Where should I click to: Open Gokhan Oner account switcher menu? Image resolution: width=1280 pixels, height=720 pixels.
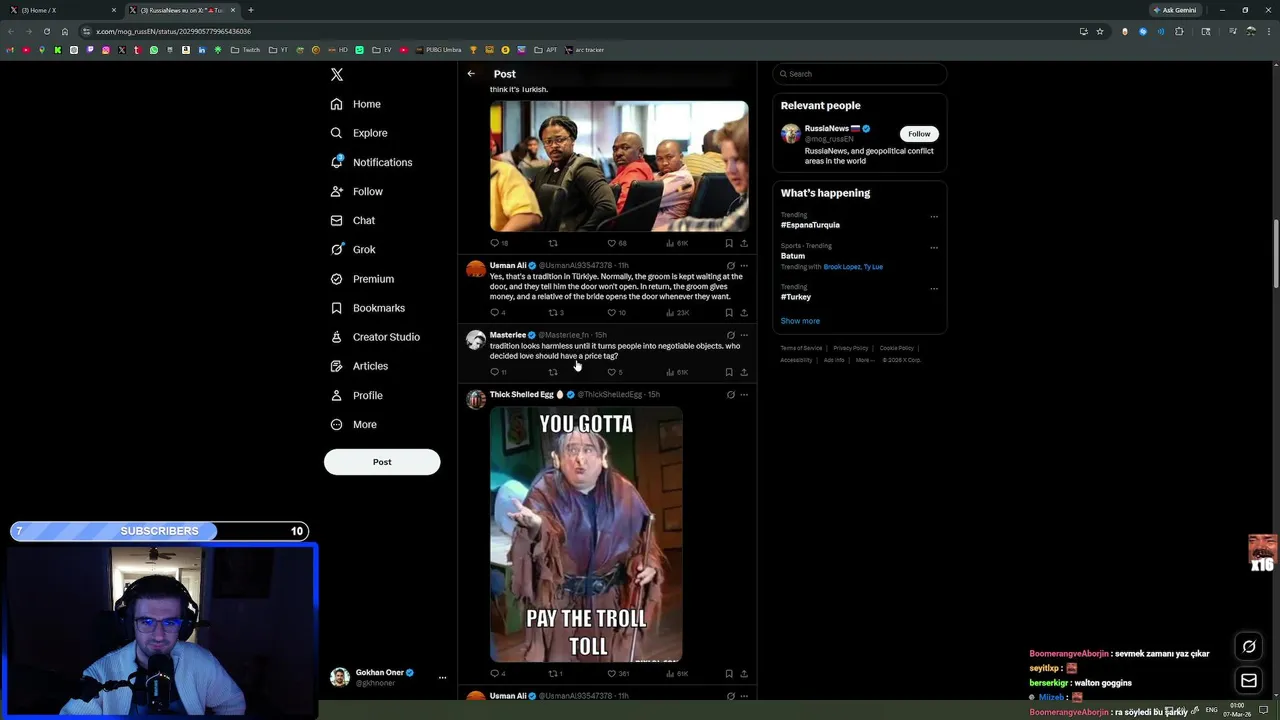[390, 677]
